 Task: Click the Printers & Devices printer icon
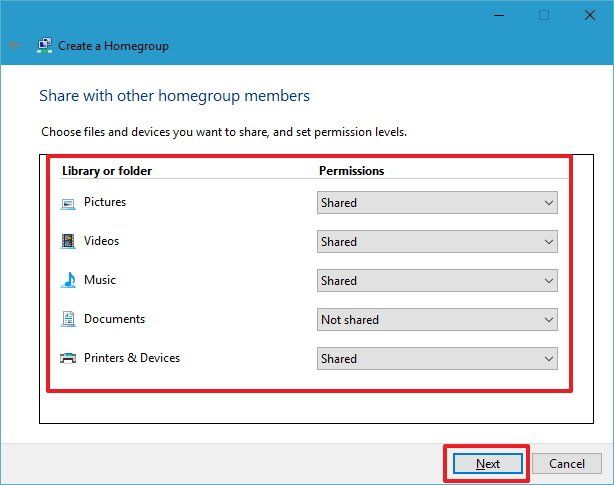[x=68, y=358]
